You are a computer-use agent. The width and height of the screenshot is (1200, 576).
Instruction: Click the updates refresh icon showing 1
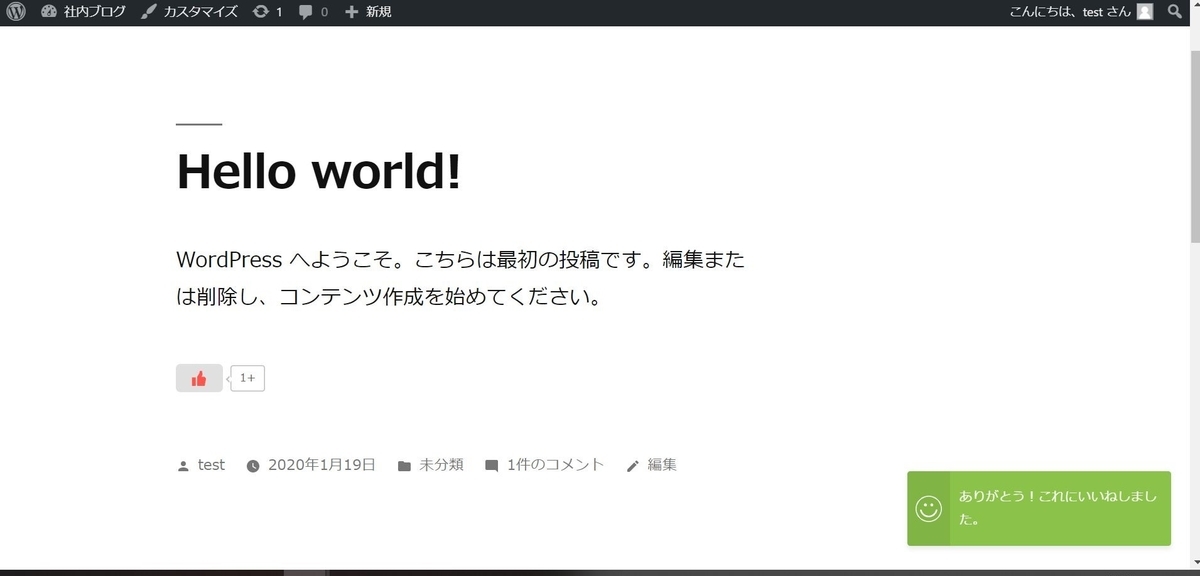pos(259,12)
